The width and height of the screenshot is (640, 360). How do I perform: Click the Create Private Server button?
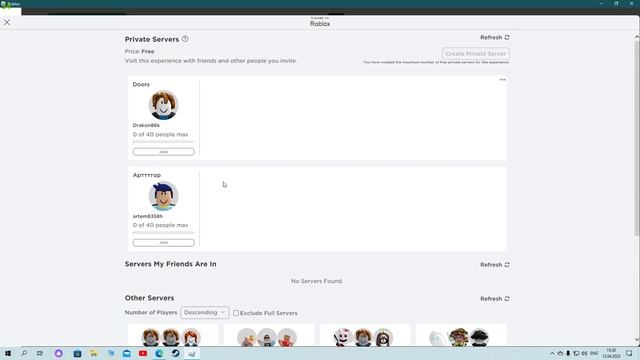click(476, 54)
